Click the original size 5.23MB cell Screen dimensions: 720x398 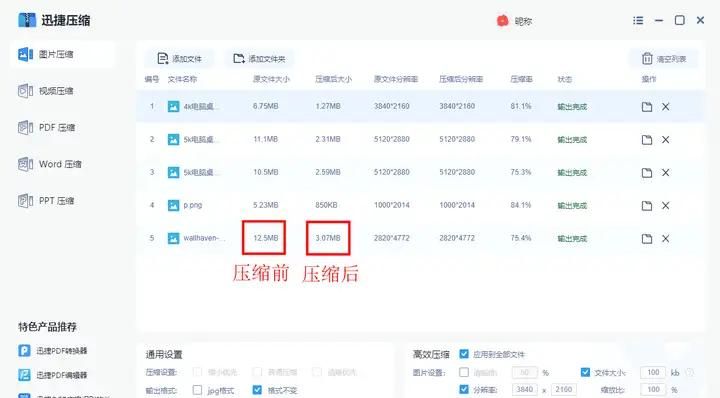click(265, 205)
